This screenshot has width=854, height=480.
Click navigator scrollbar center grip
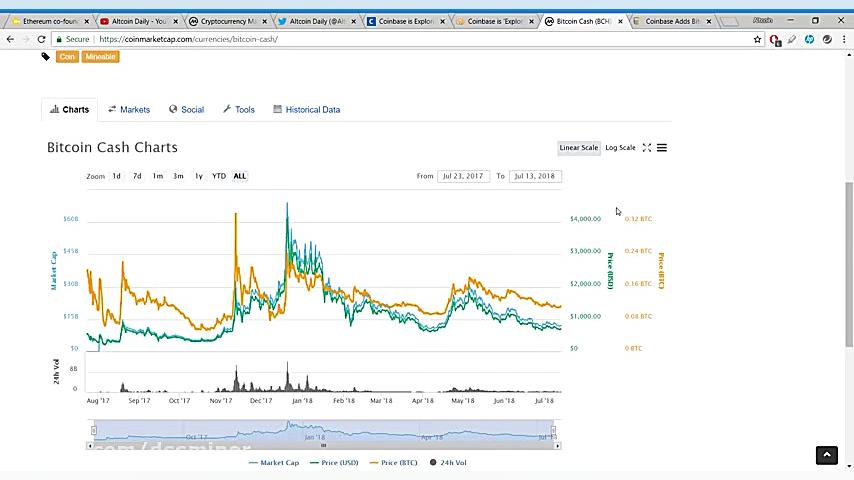click(324, 446)
